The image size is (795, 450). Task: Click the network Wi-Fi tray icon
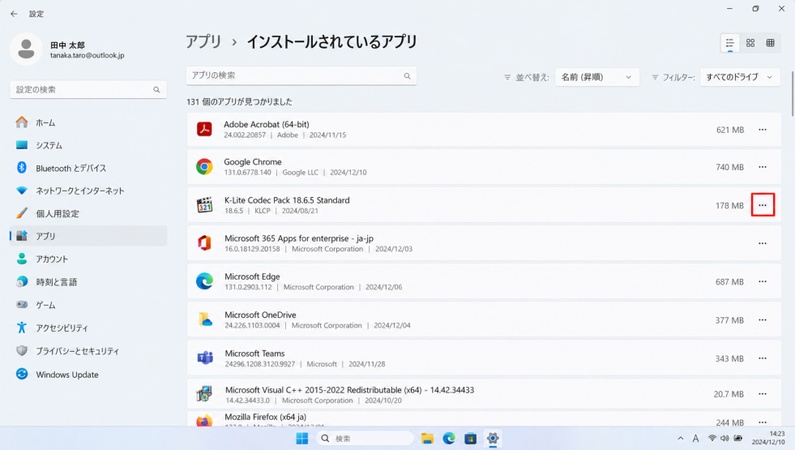(712, 438)
